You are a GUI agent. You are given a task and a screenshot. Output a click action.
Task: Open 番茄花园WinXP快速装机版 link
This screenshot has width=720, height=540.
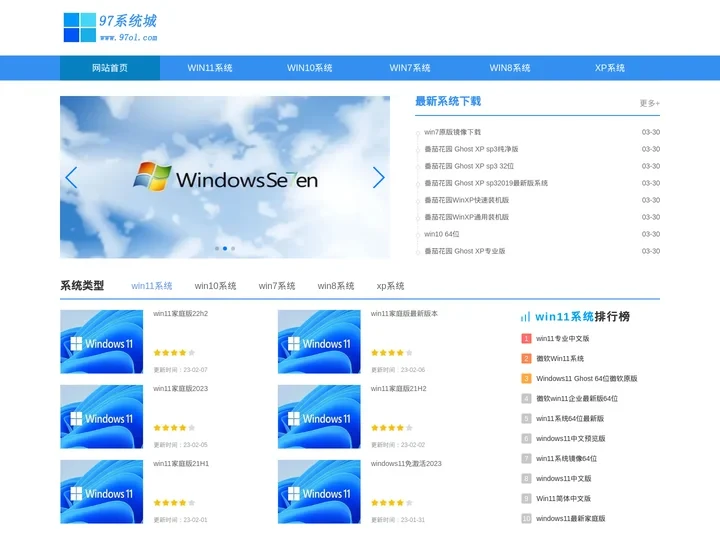click(467, 200)
